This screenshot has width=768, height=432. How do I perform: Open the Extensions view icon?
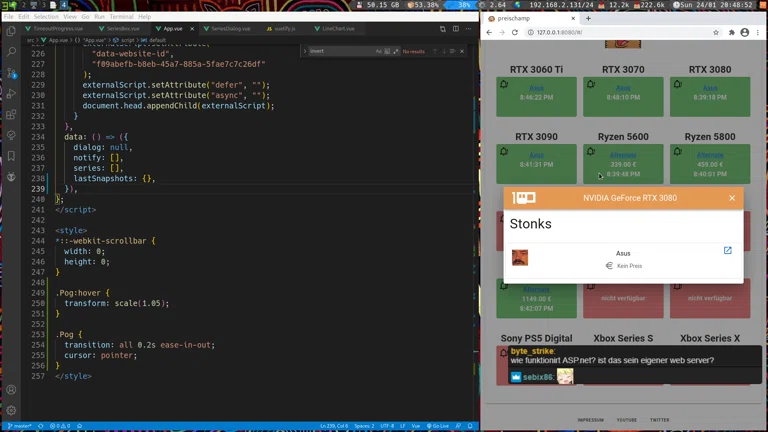coord(11,114)
